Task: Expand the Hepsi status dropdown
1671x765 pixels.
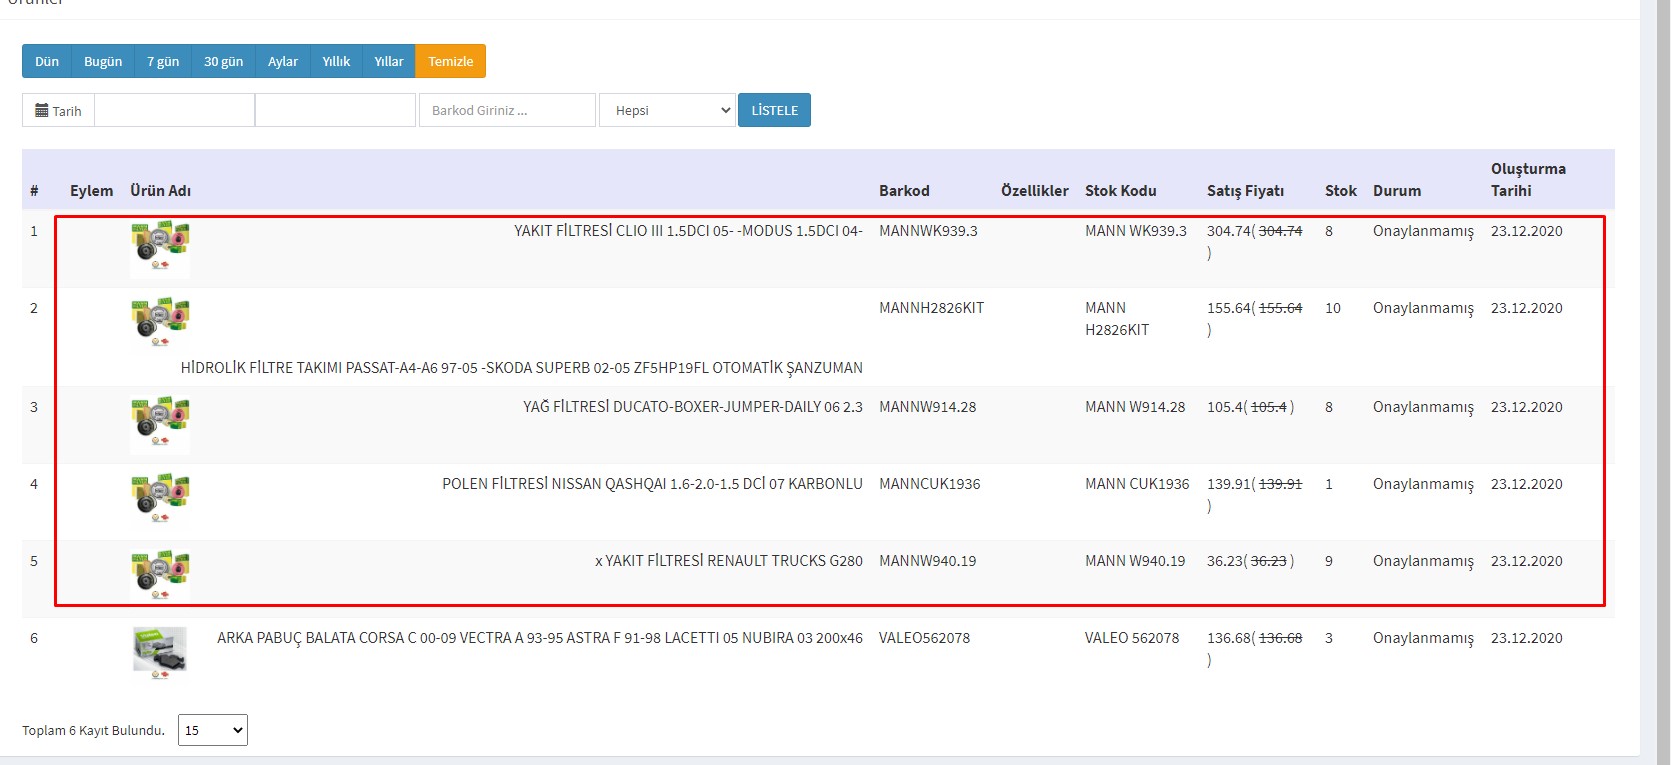Action: (x=667, y=111)
